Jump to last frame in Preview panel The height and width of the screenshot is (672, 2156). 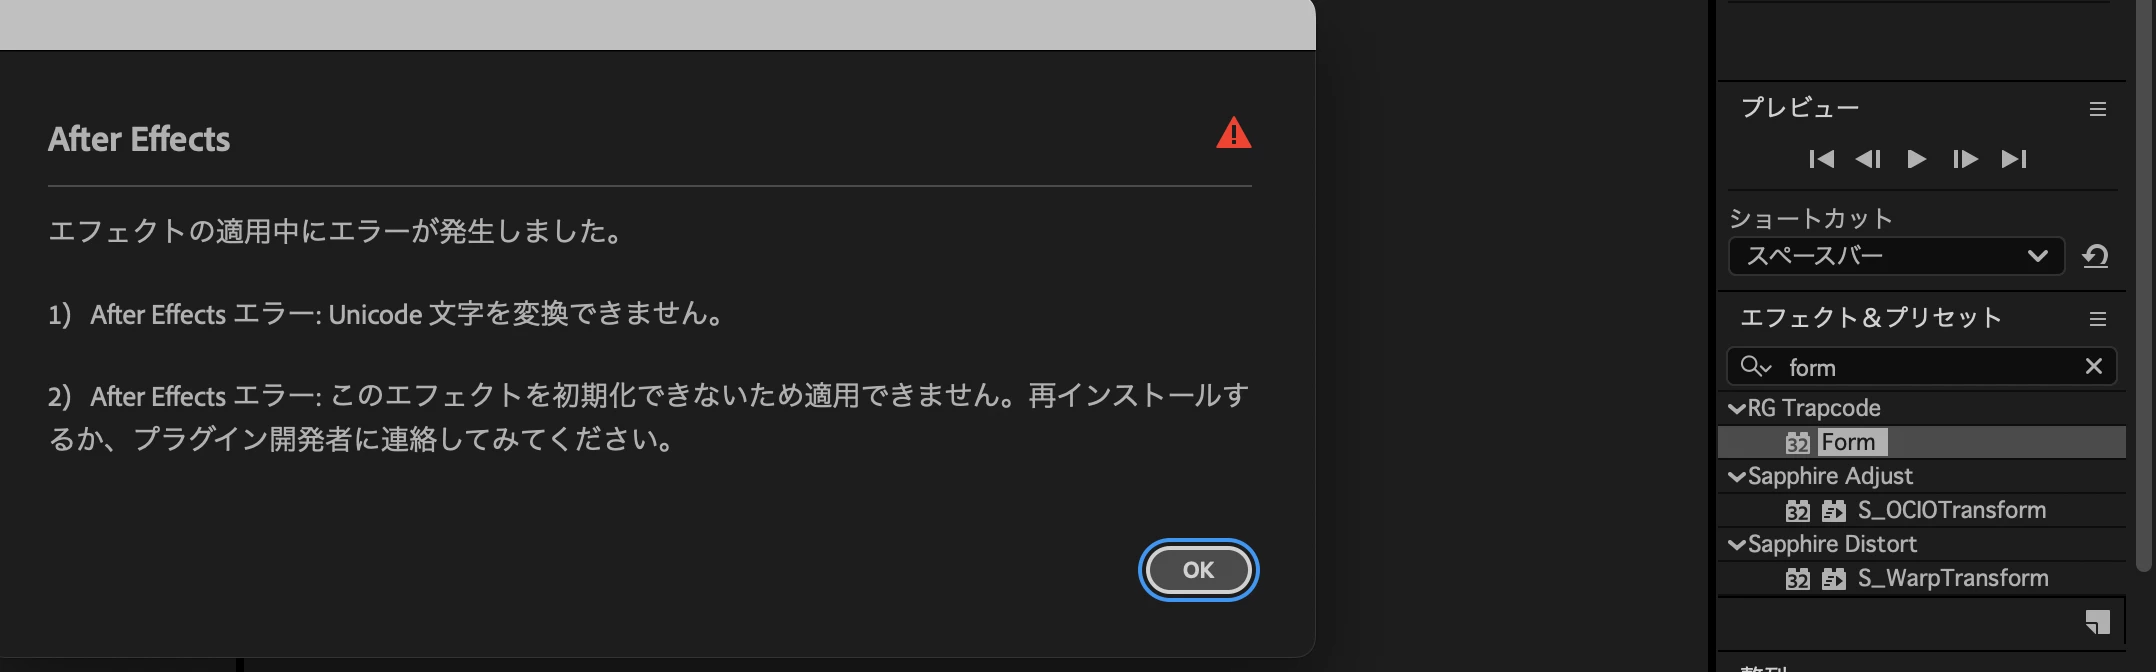tap(2014, 159)
